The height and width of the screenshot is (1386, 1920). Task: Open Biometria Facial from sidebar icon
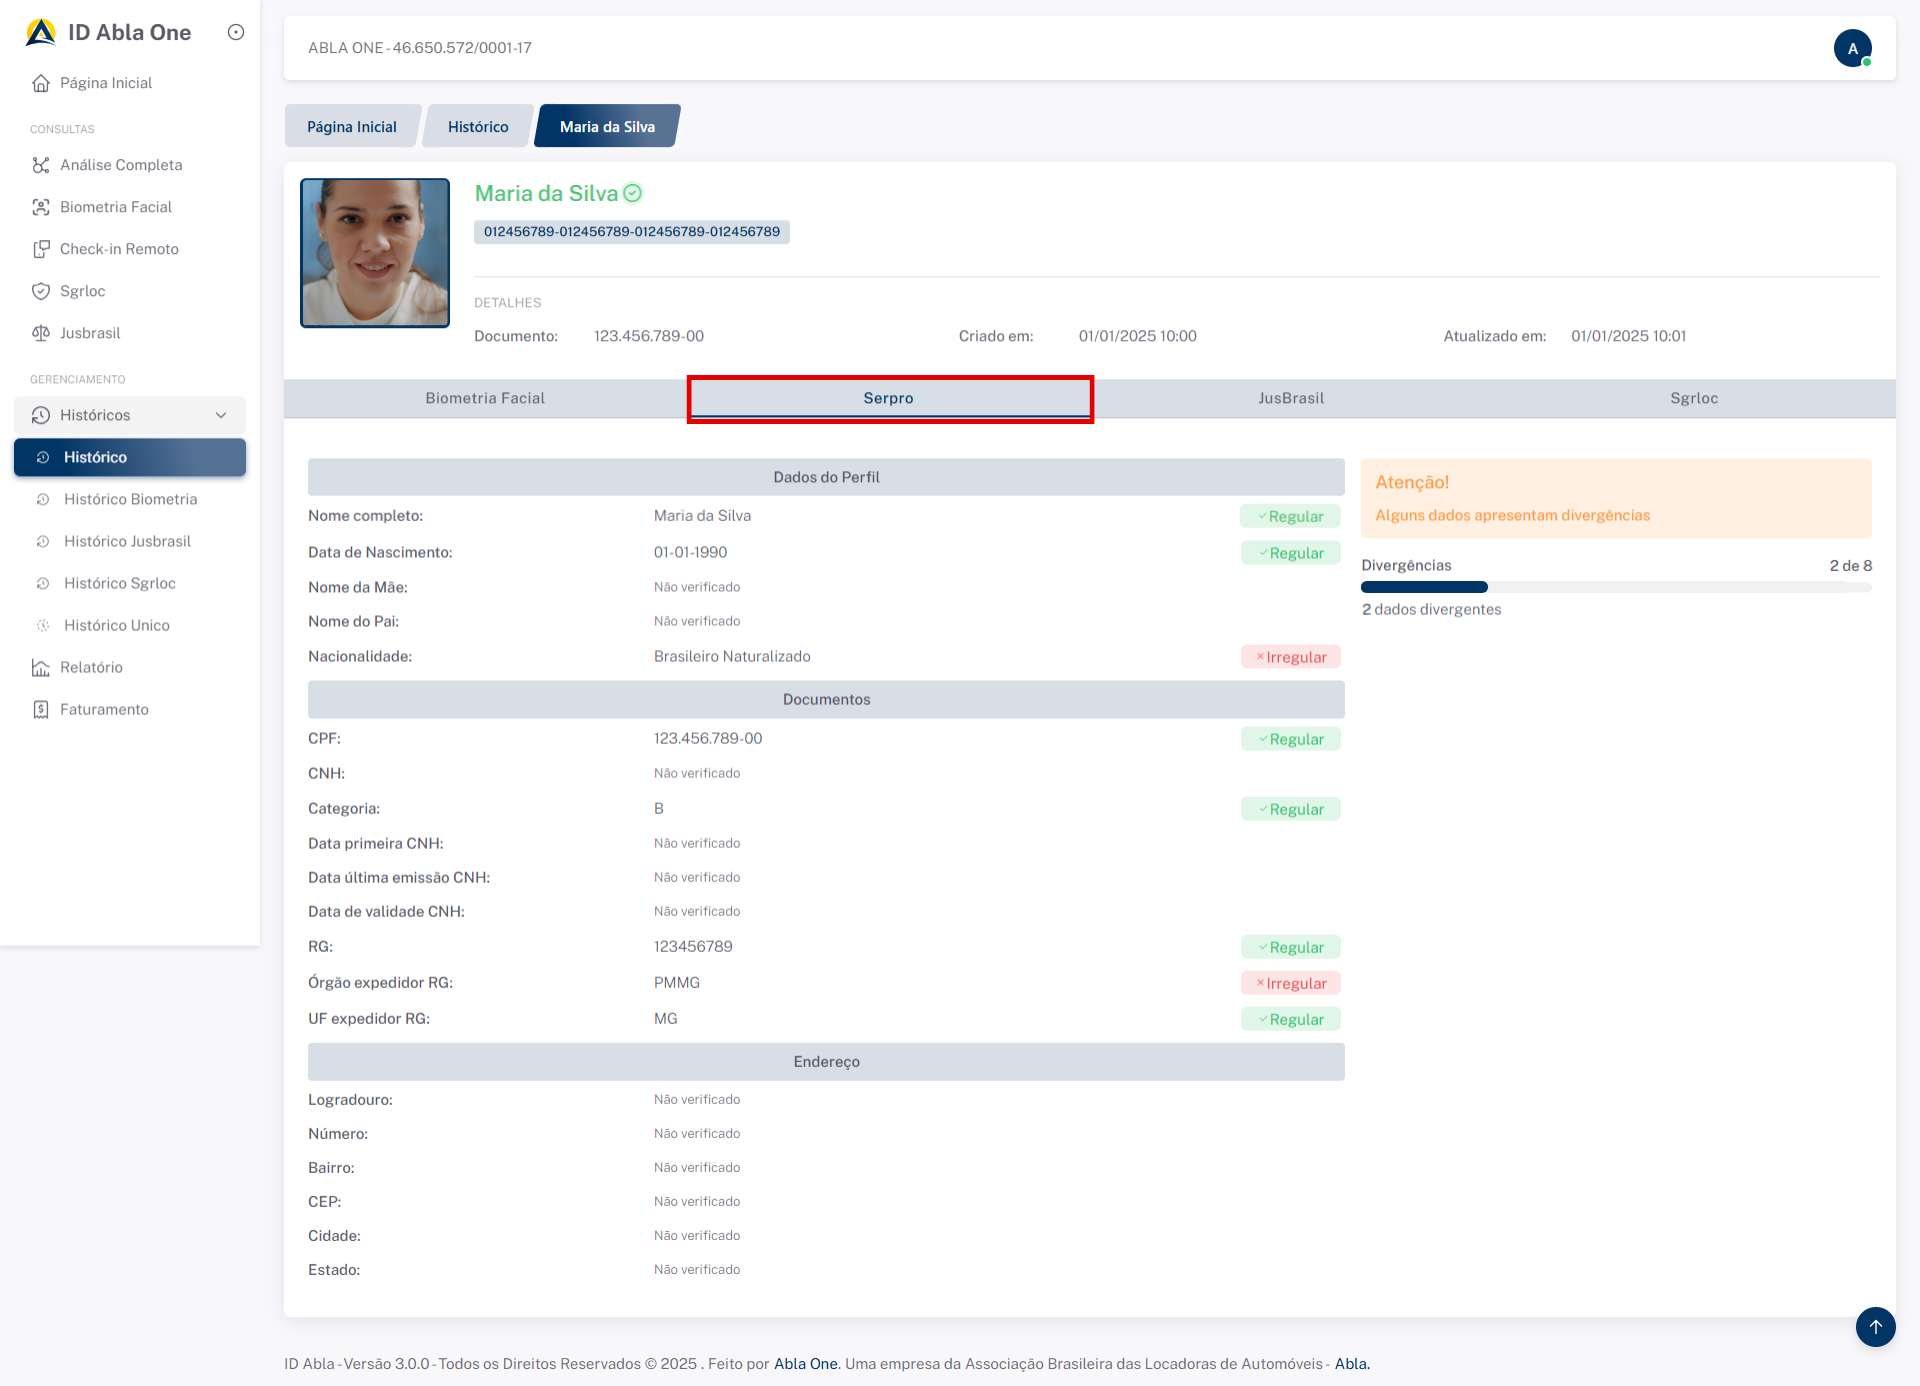(x=41, y=207)
